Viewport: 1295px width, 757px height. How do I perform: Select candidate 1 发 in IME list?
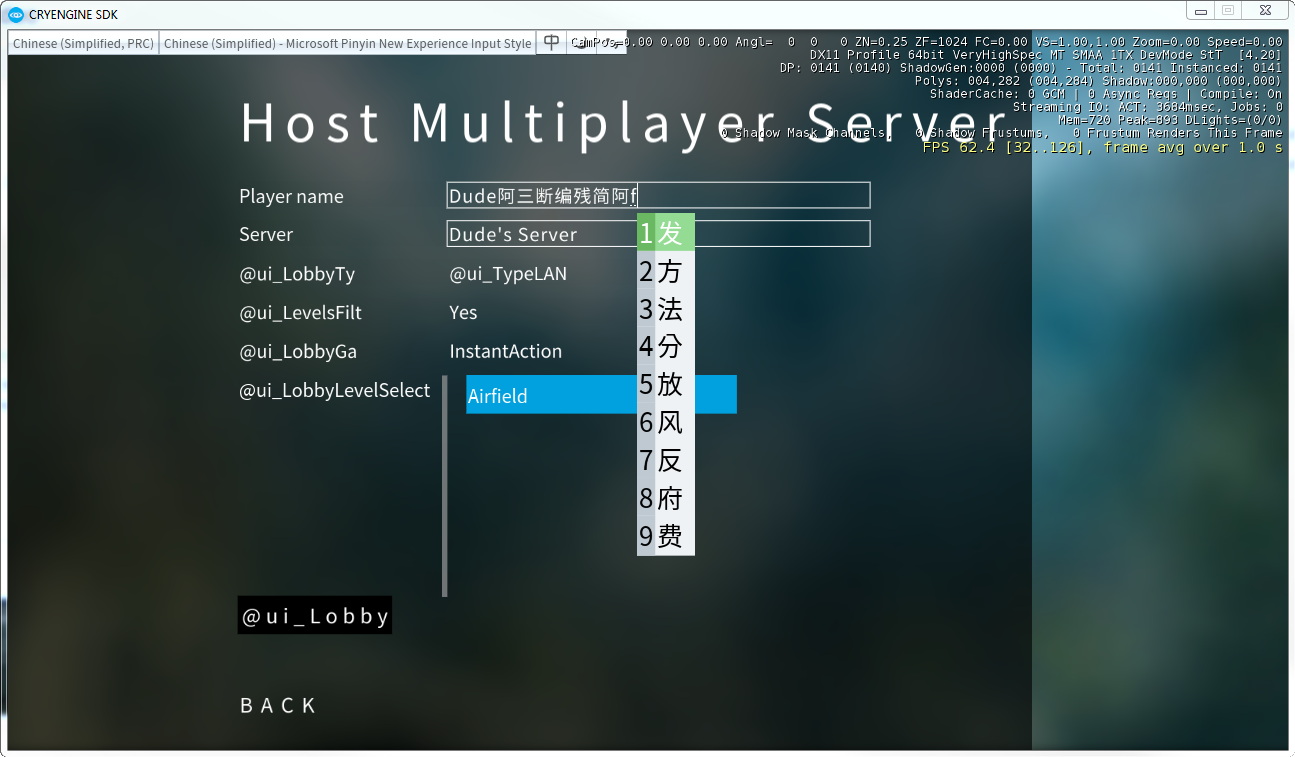point(666,232)
